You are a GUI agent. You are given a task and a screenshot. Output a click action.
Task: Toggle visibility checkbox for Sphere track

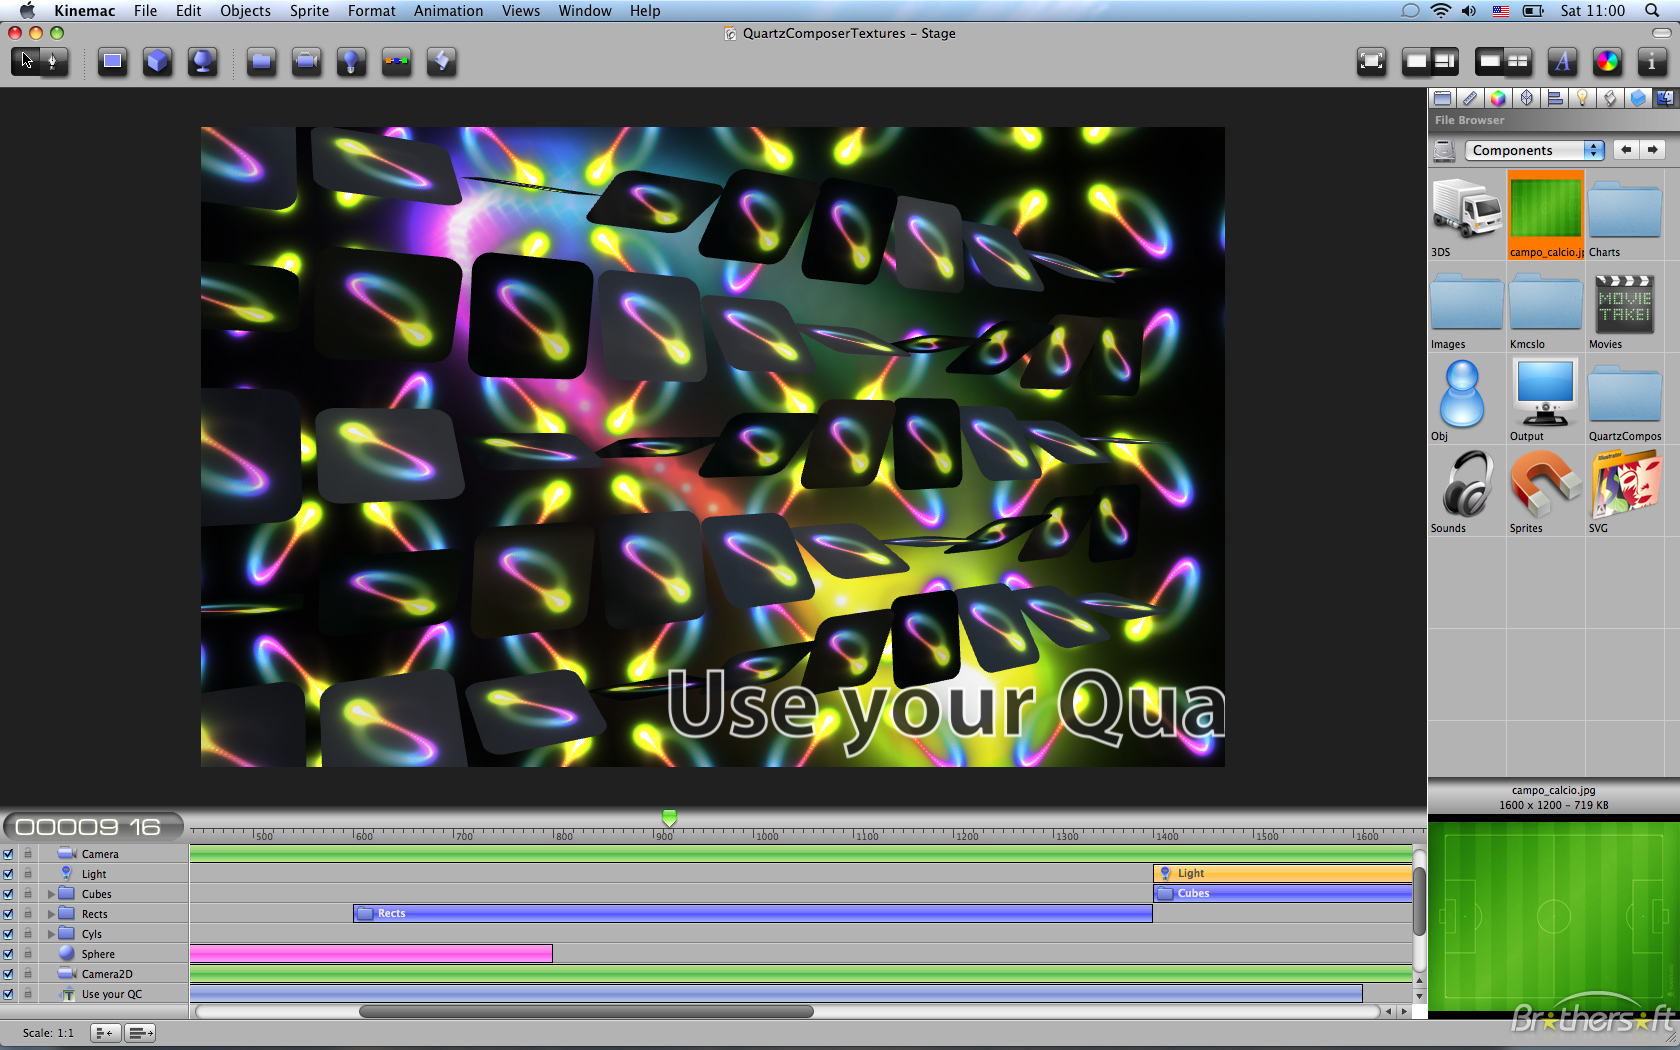click(x=9, y=954)
